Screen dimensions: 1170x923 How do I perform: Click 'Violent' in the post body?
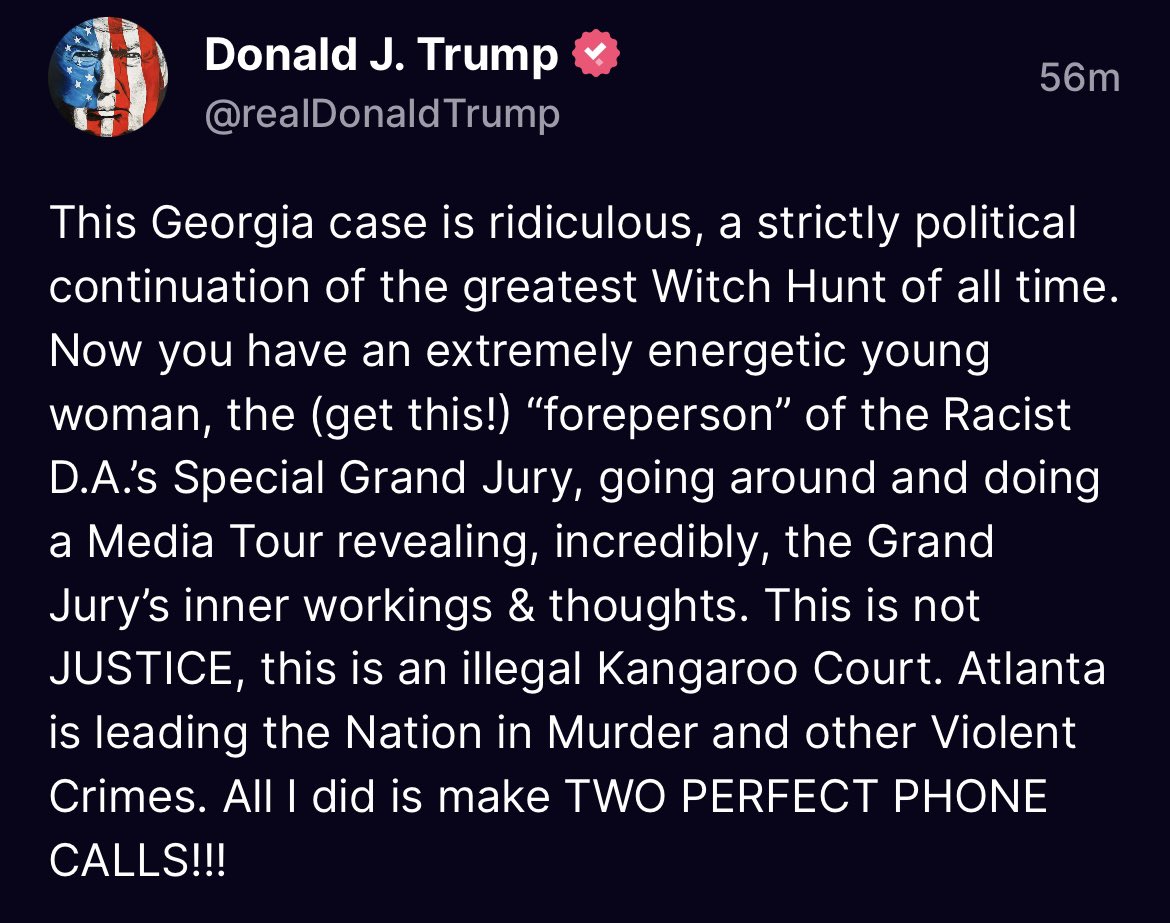(x=1004, y=732)
